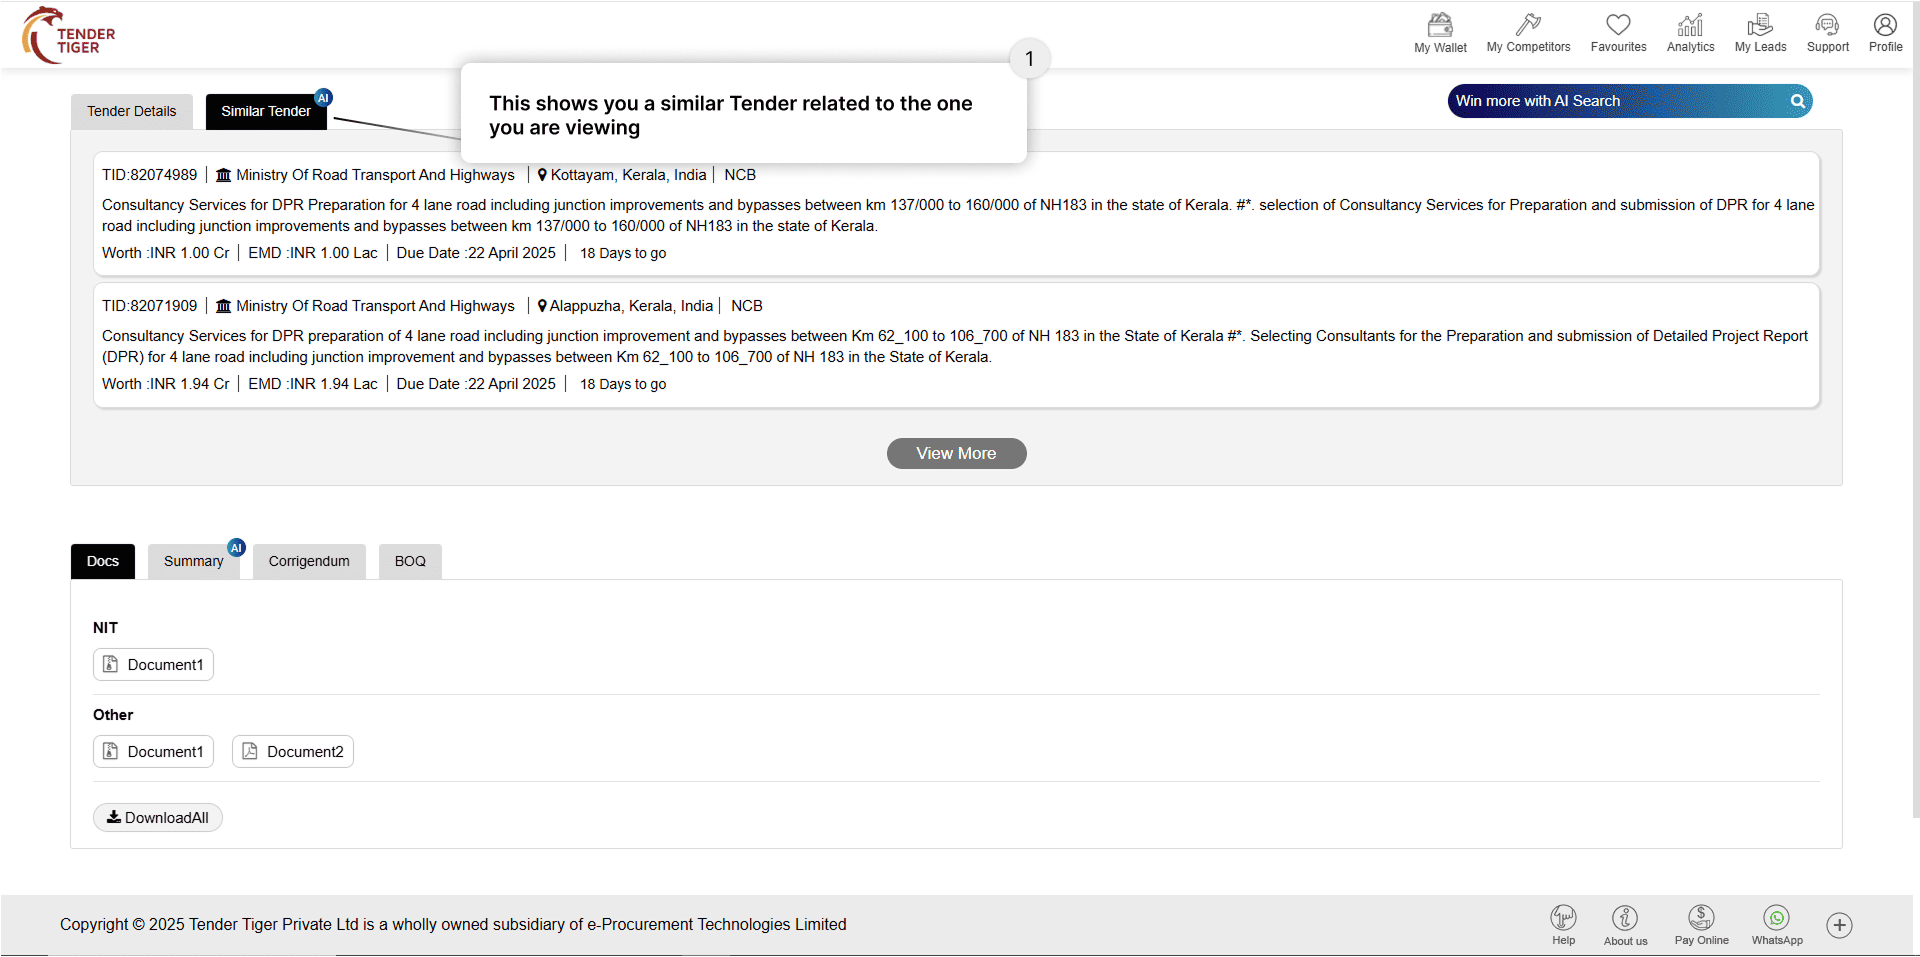The width and height of the screenshot is (1920, 957).
Task: Click the DownloadAll button
Action: point(158,818)
